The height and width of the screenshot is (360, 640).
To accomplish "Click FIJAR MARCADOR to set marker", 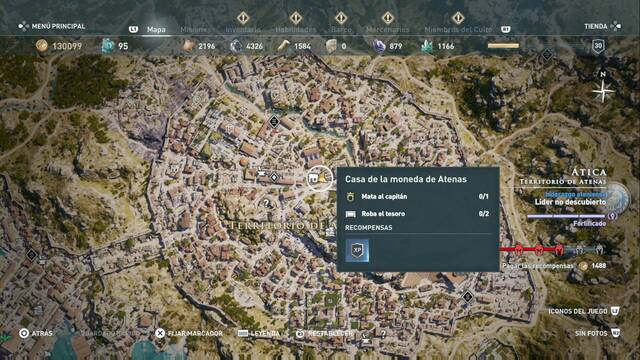I will 189,333.
